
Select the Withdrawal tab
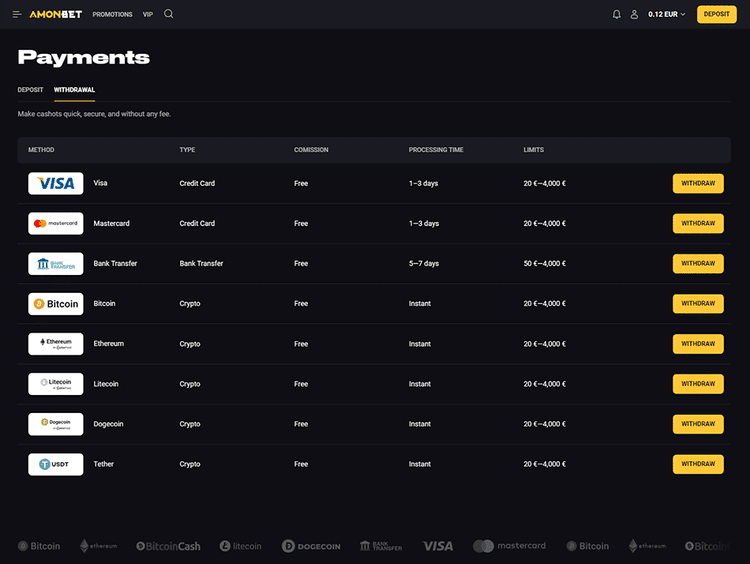[74, 90]
